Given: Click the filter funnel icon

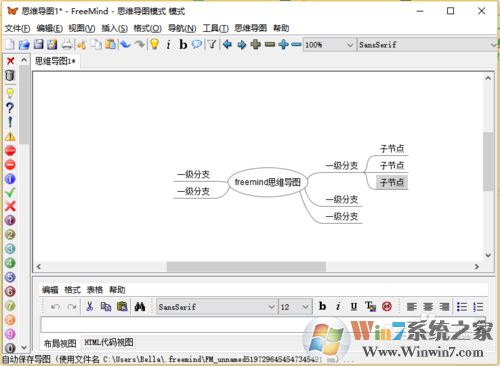Looking at the screenshot, I should (212, 44).
